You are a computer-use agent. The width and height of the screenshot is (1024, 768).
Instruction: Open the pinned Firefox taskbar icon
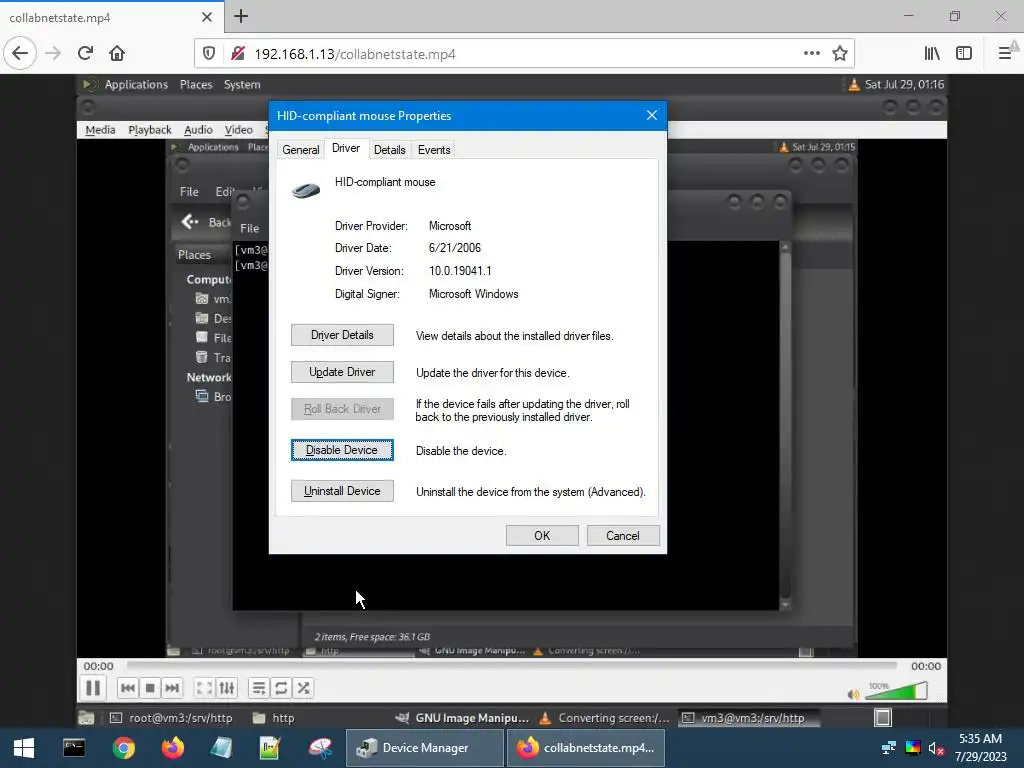(x=173, y=748)
